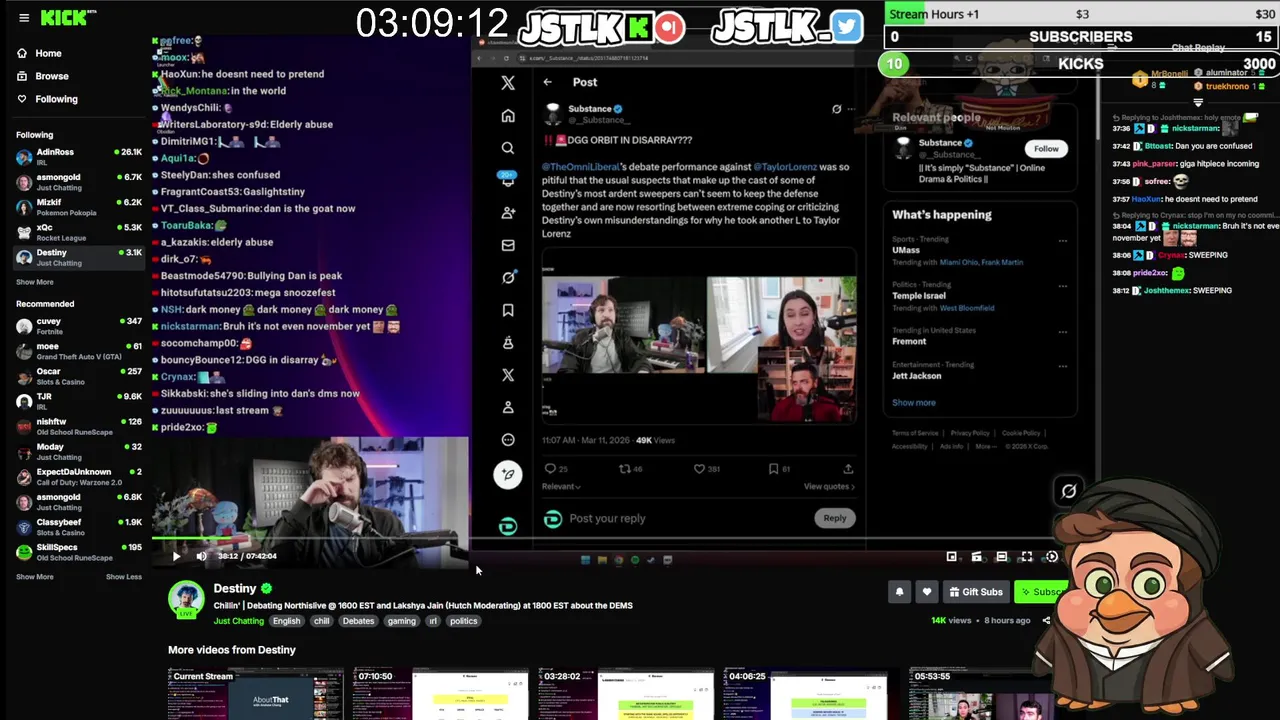Screen dimensions: 1280x720
Task: Open X Messages envelope icon
Action: click(x=508, y=245)
